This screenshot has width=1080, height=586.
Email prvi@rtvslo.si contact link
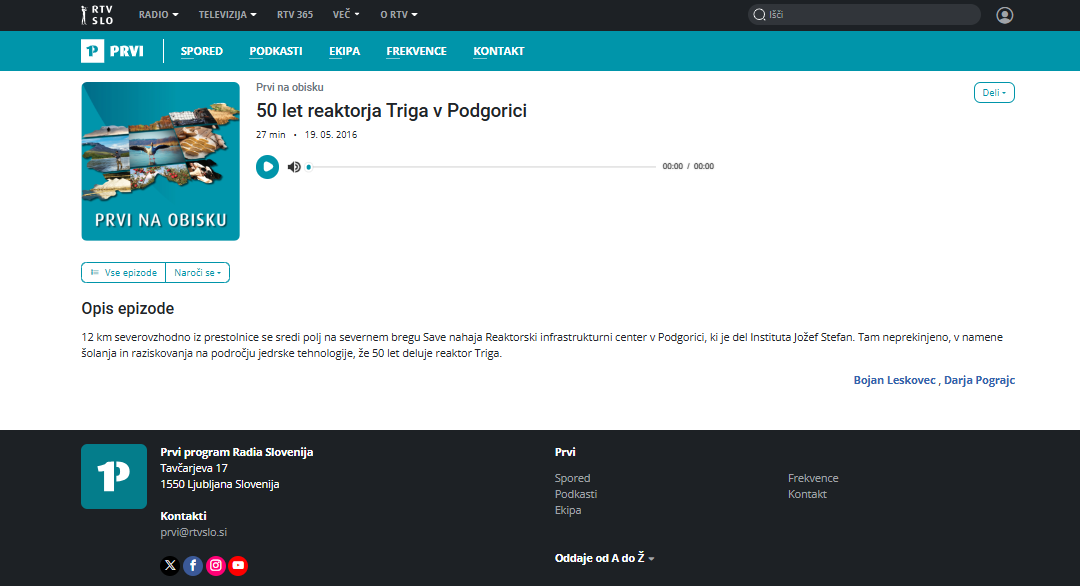click(x=194, y=532)
